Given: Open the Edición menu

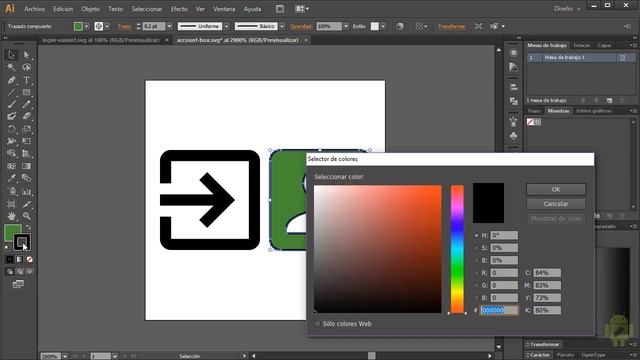Looking at the screenshot, I should click(63, 9).
